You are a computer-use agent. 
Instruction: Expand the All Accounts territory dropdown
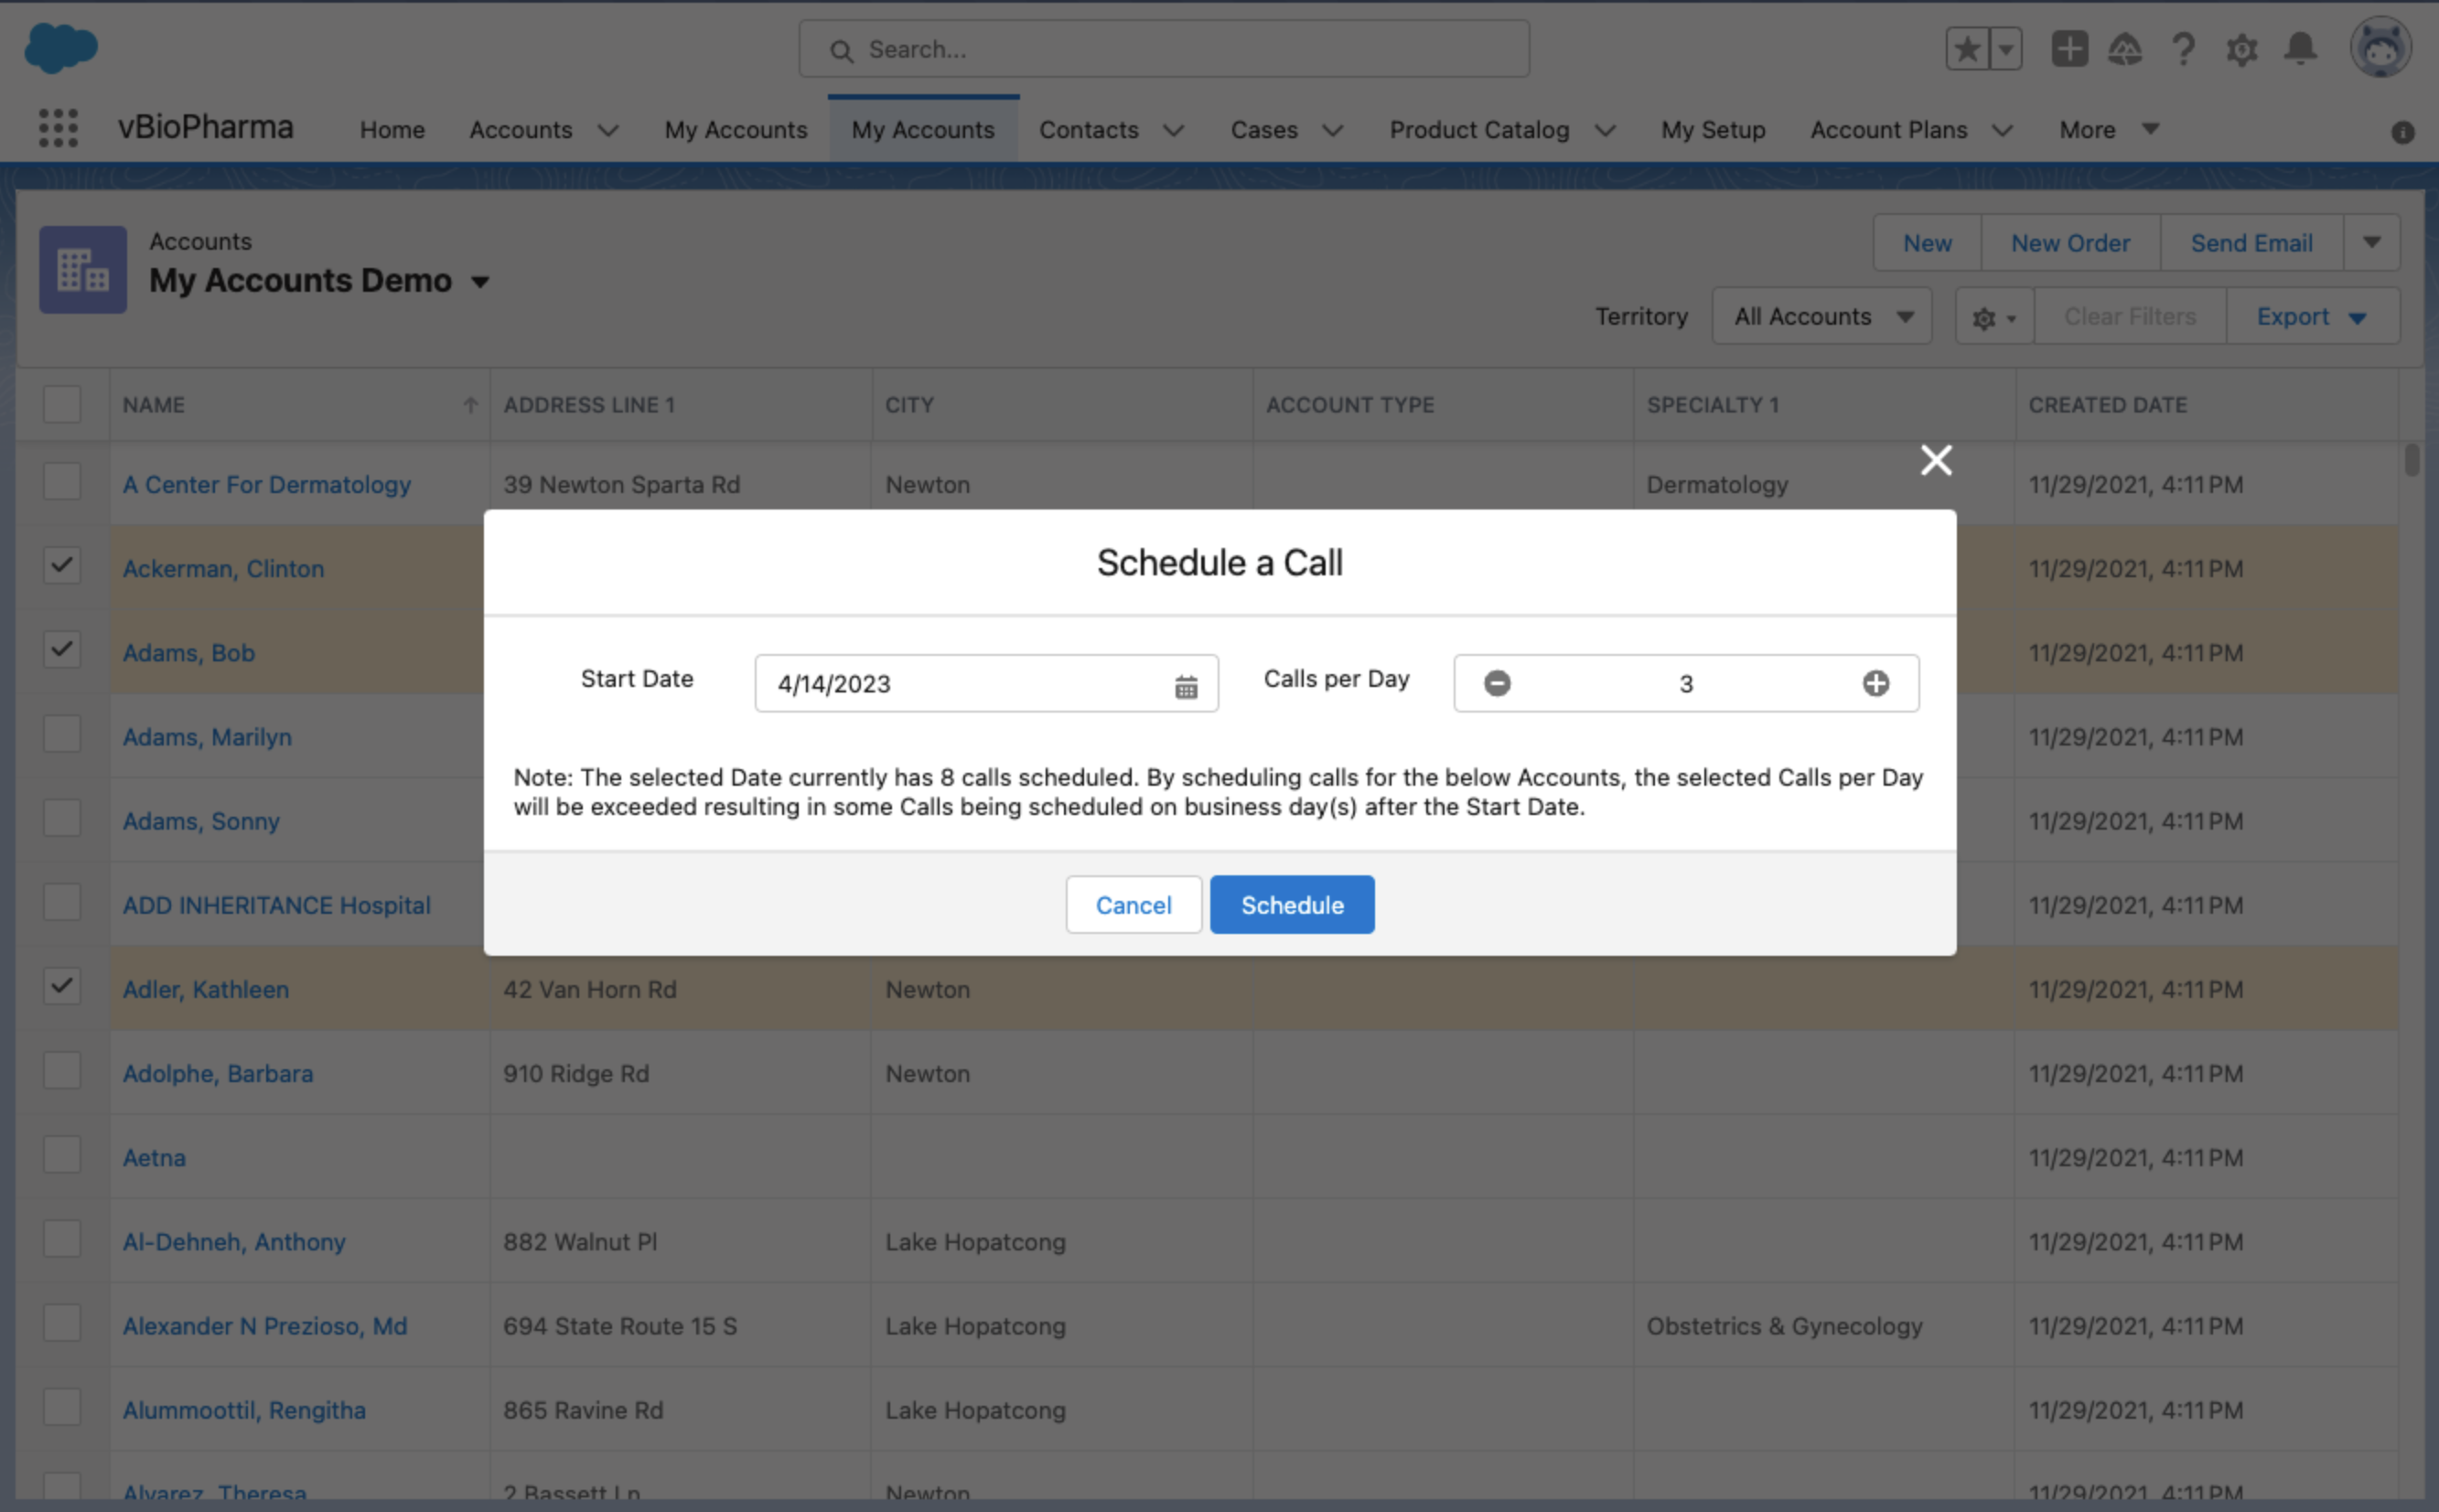pyautogui.click(x=1821, y=317)
